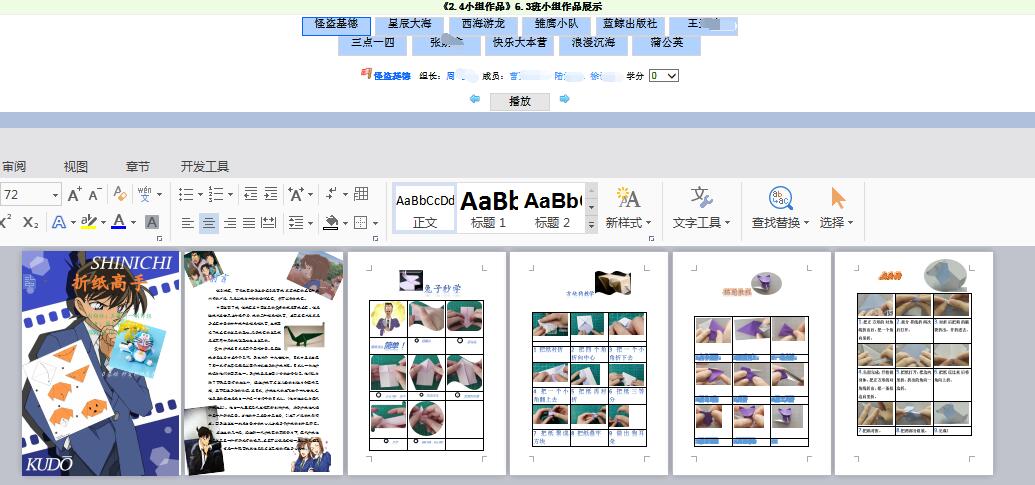Apply paragraph shading fill bucket
This screenshot has height=485, width=1035.
coord(331,222)
